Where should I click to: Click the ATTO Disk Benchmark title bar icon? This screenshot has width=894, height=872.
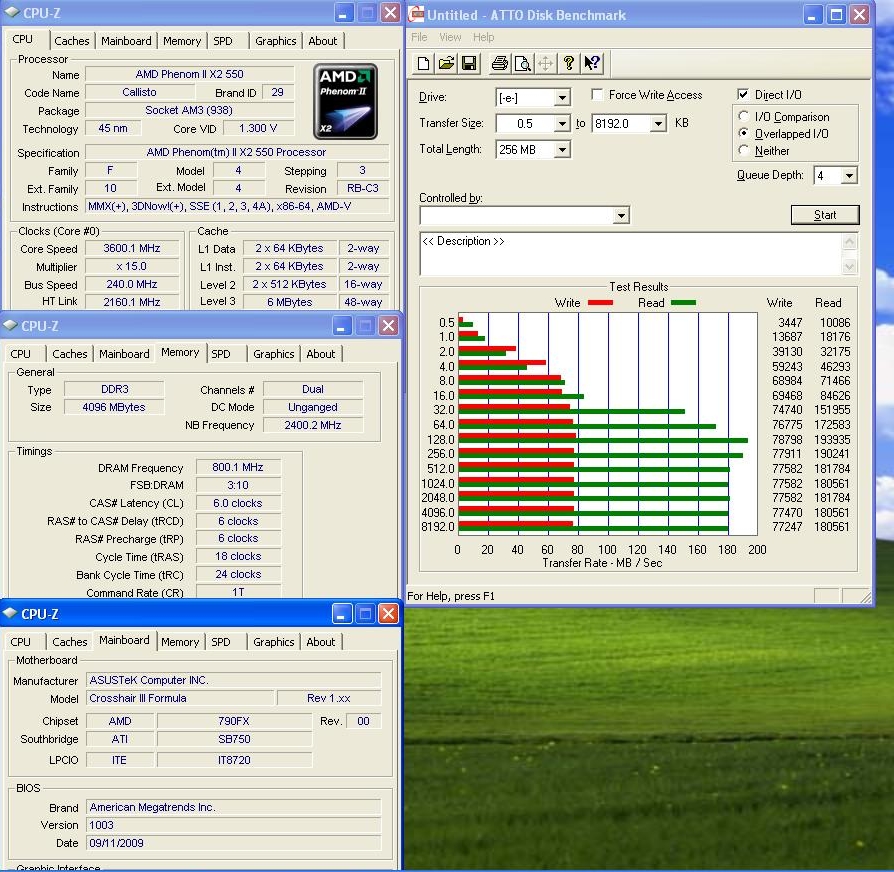coord(417,14)
